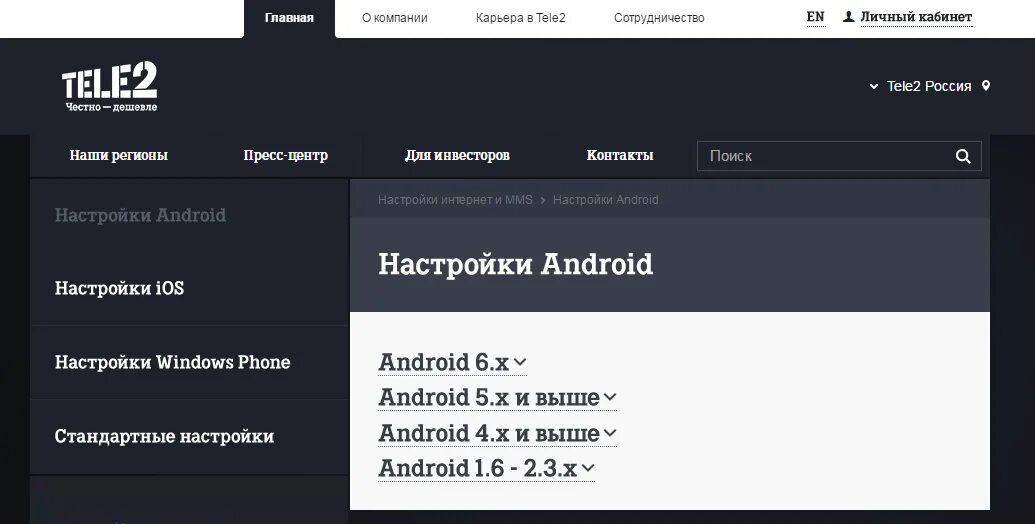Click the search magnifier icon
The height and width of the screenshot is (524, 1035).
click(963, 156)
